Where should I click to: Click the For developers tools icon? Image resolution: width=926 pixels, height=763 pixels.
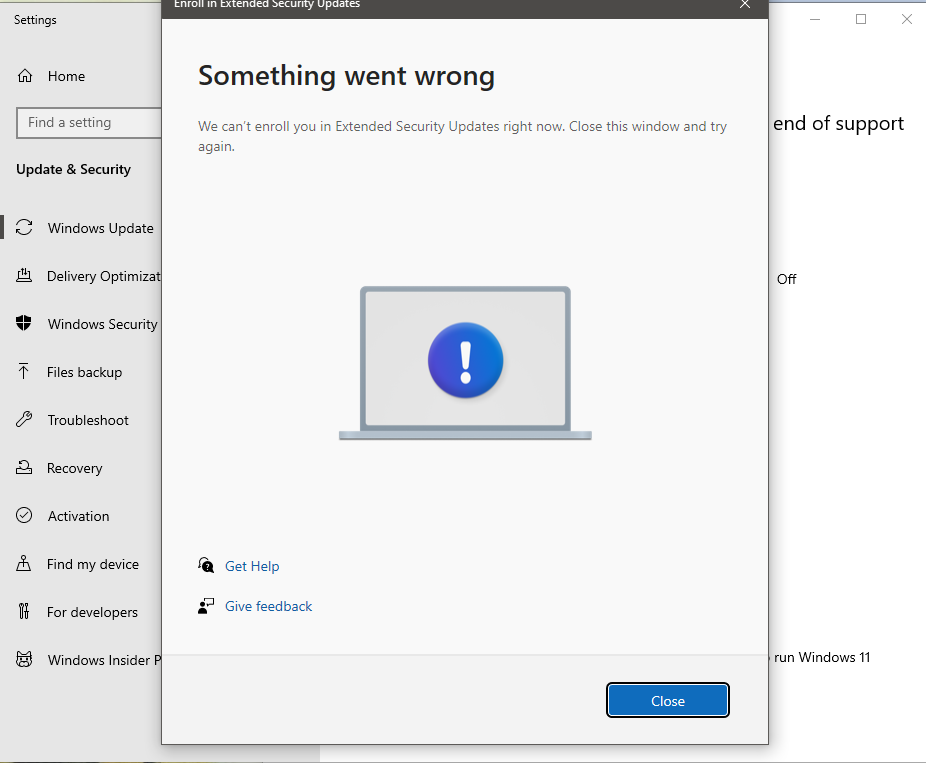[24, 611]
